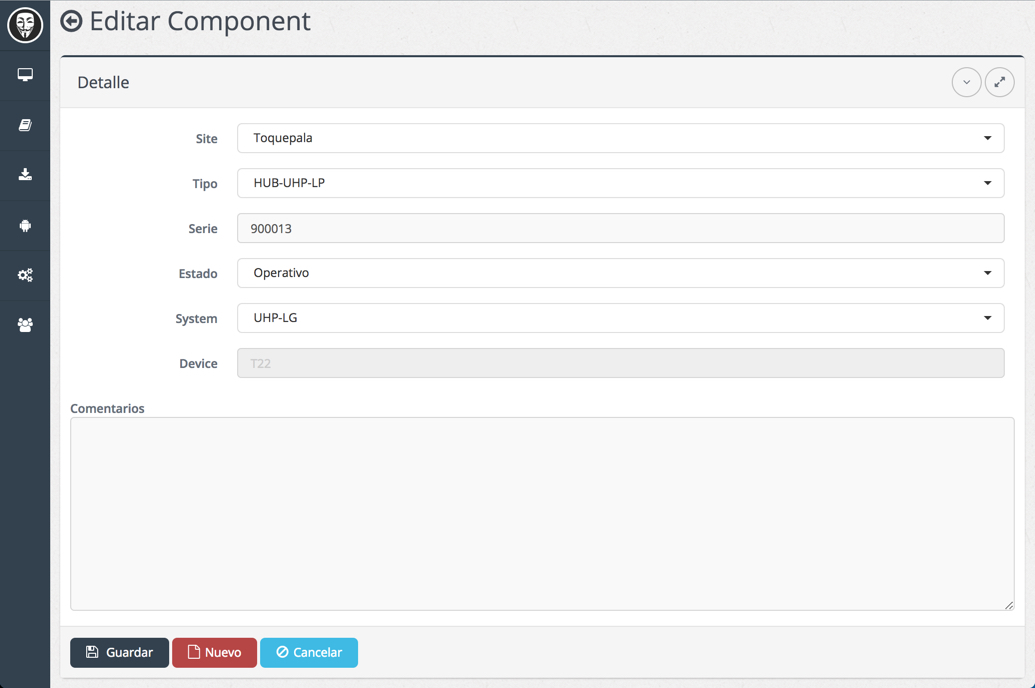1035x688 pixels.
Task: Open the gears settings icon in sidebar
Action: click(25, 275)
